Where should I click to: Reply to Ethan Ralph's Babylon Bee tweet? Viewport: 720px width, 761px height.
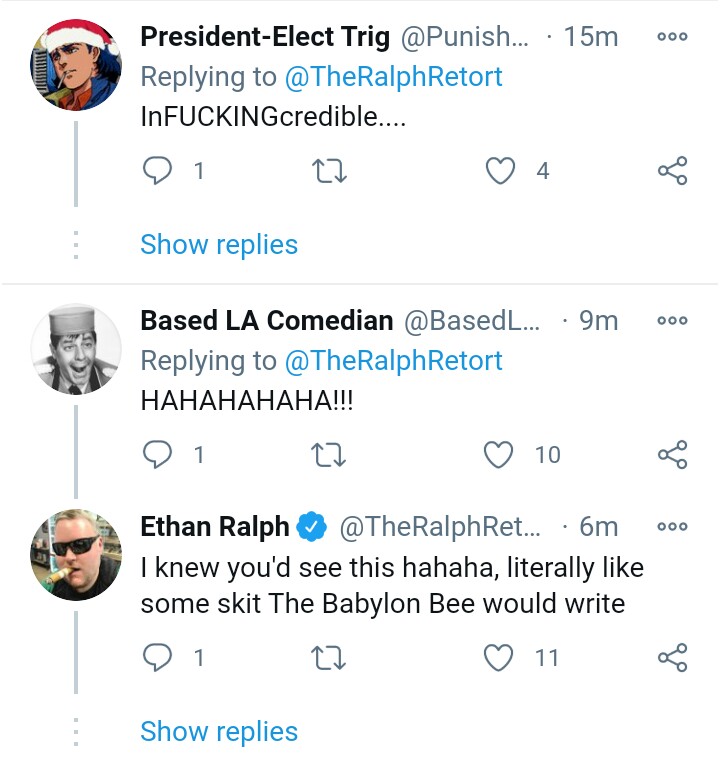click(157, 658)
